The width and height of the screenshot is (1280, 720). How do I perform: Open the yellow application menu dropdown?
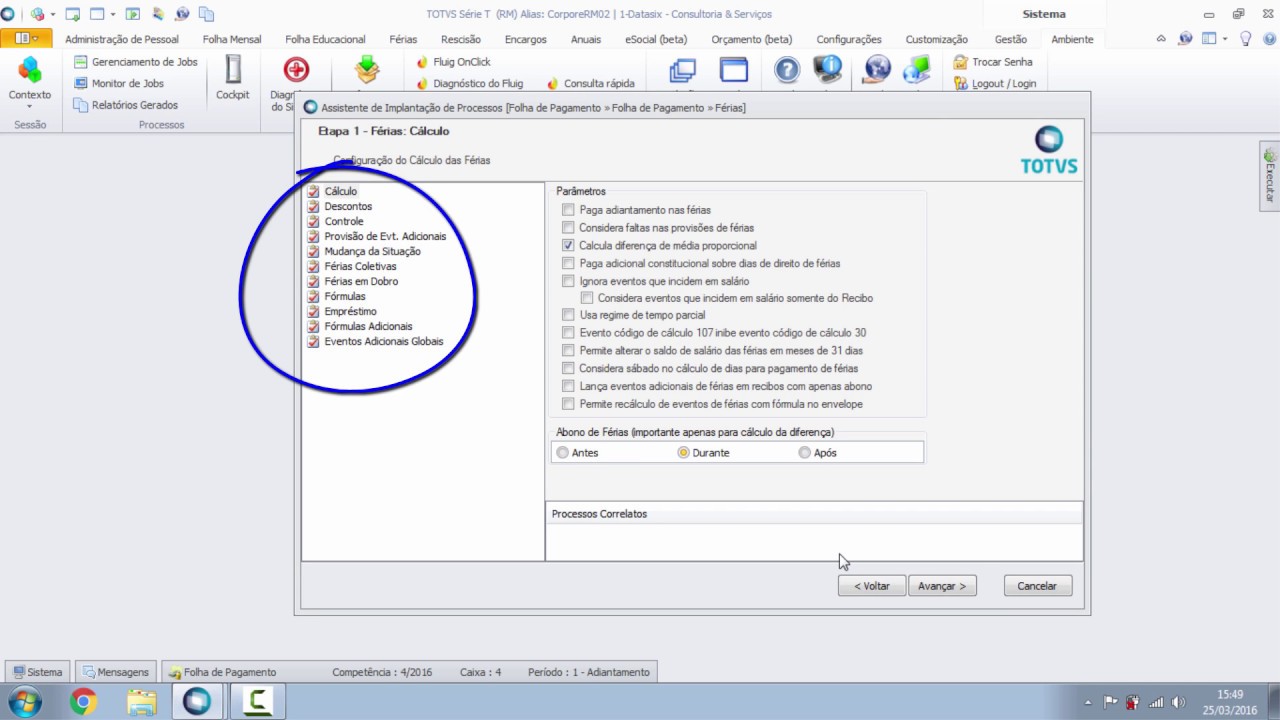click(27, 39)
